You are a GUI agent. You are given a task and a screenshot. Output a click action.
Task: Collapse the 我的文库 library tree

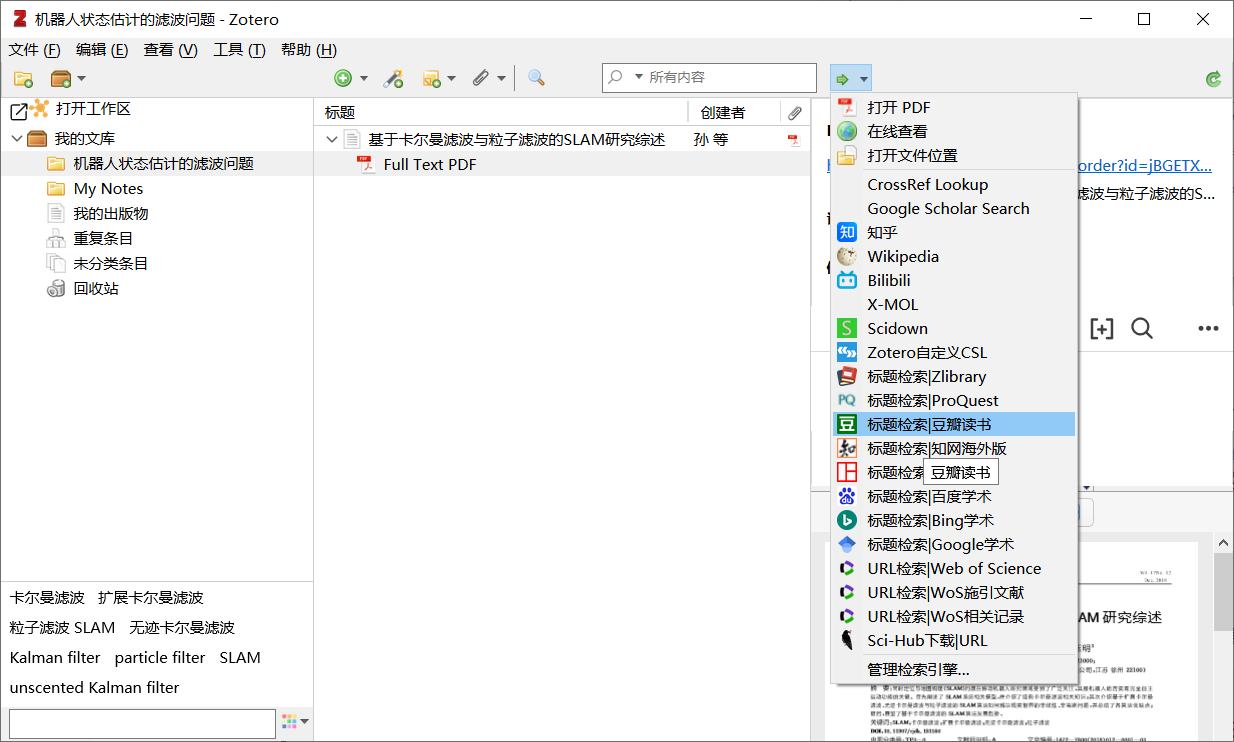(16, 138)
